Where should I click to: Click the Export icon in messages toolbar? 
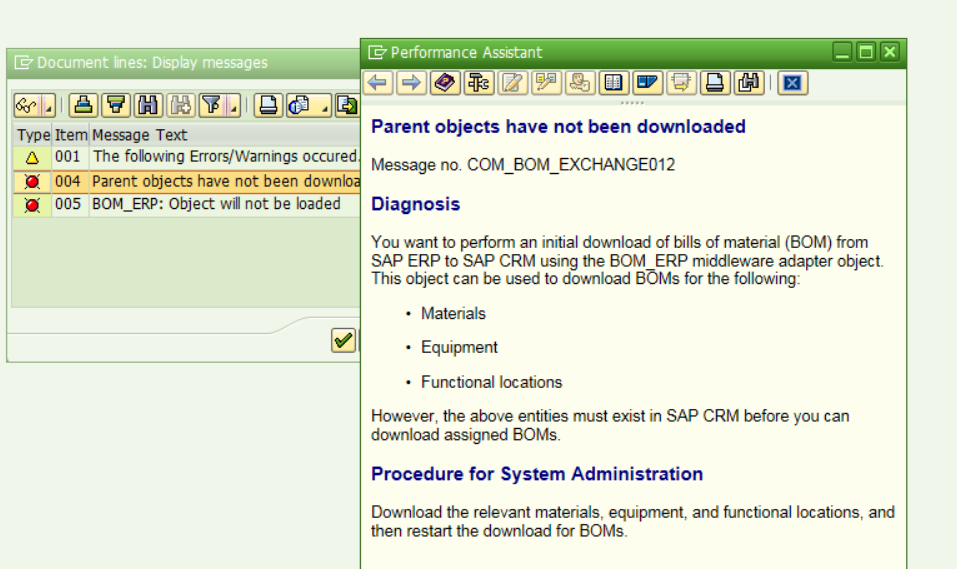348,106
